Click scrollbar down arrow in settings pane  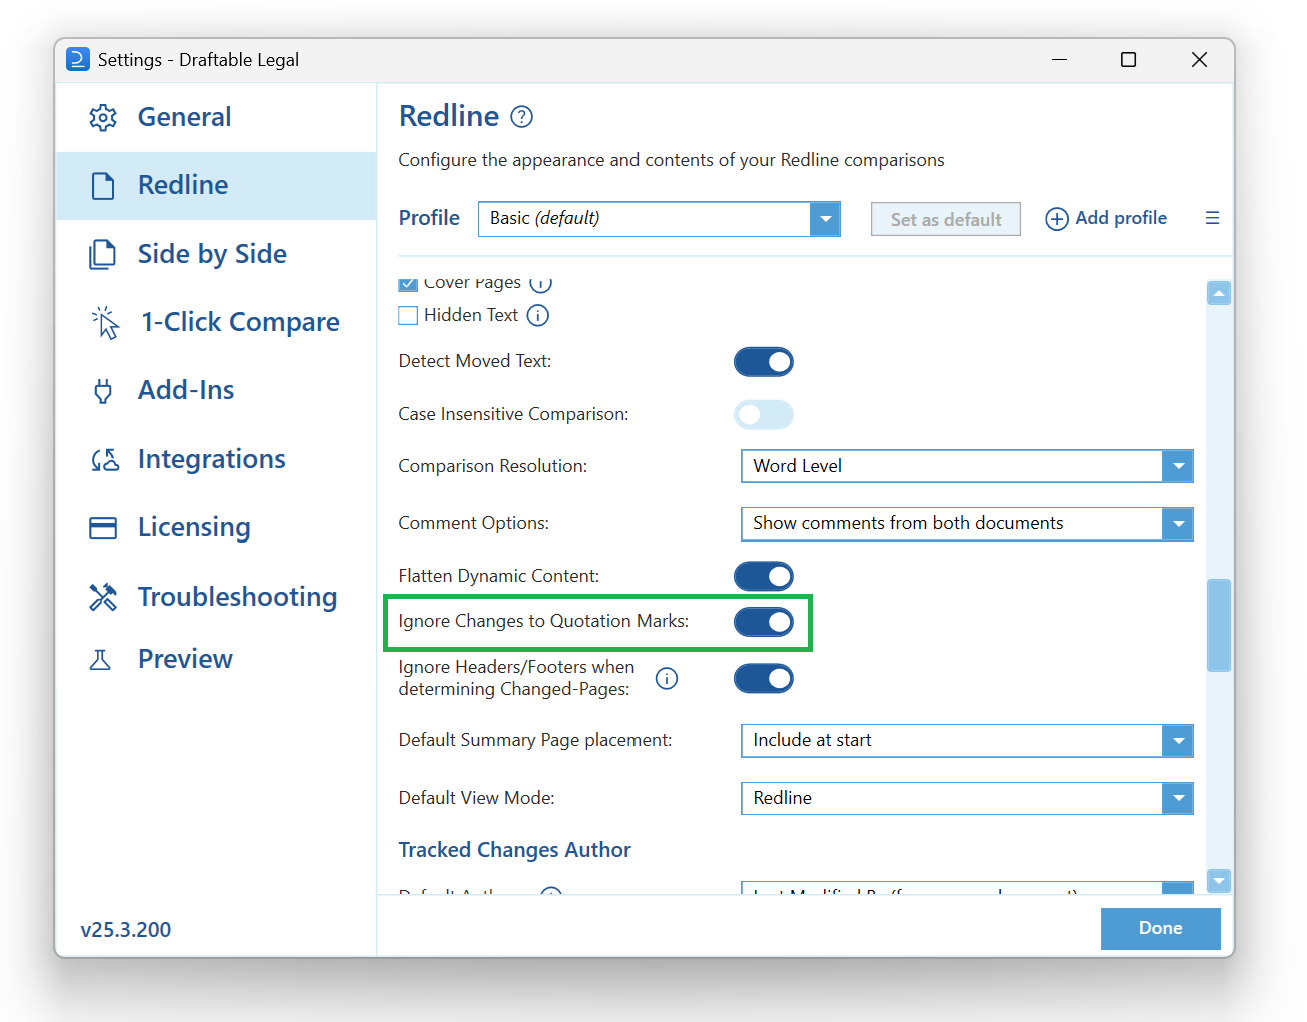click(1218, 881)
